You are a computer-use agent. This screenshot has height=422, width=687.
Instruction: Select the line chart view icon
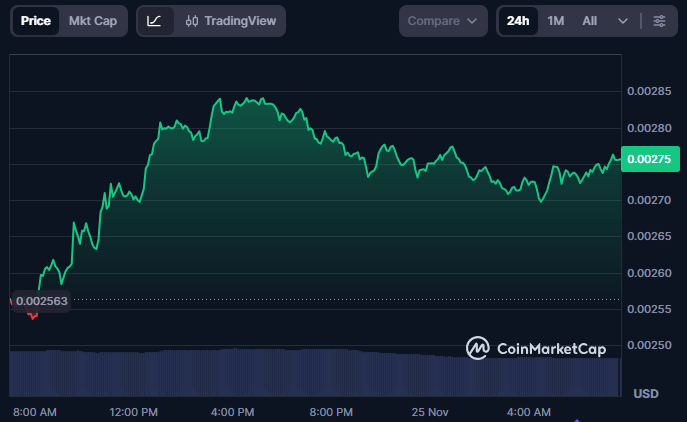pos(155,21)
